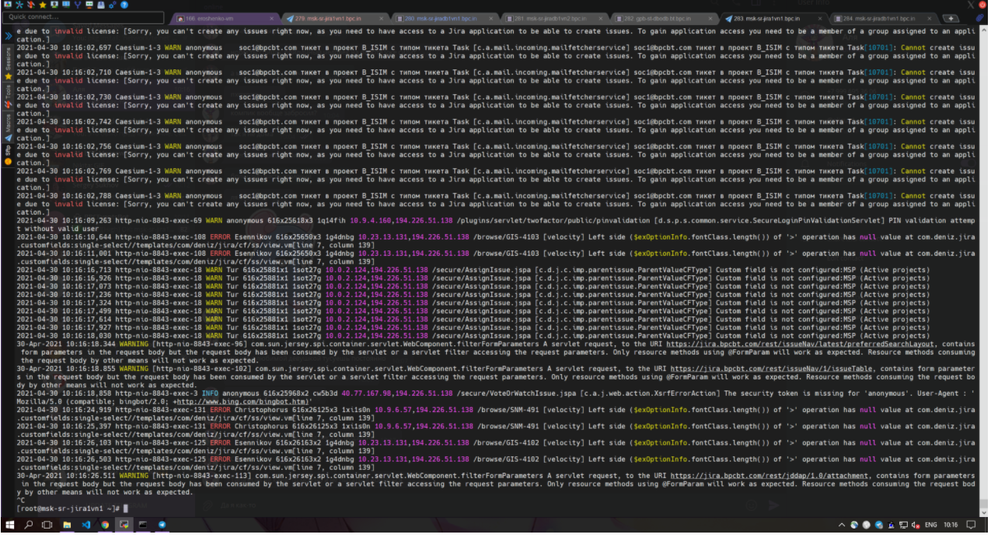The image size is (998, 535).
Task: Open the bing.com/bingbot.htm link
Action: tap(242, 401)
